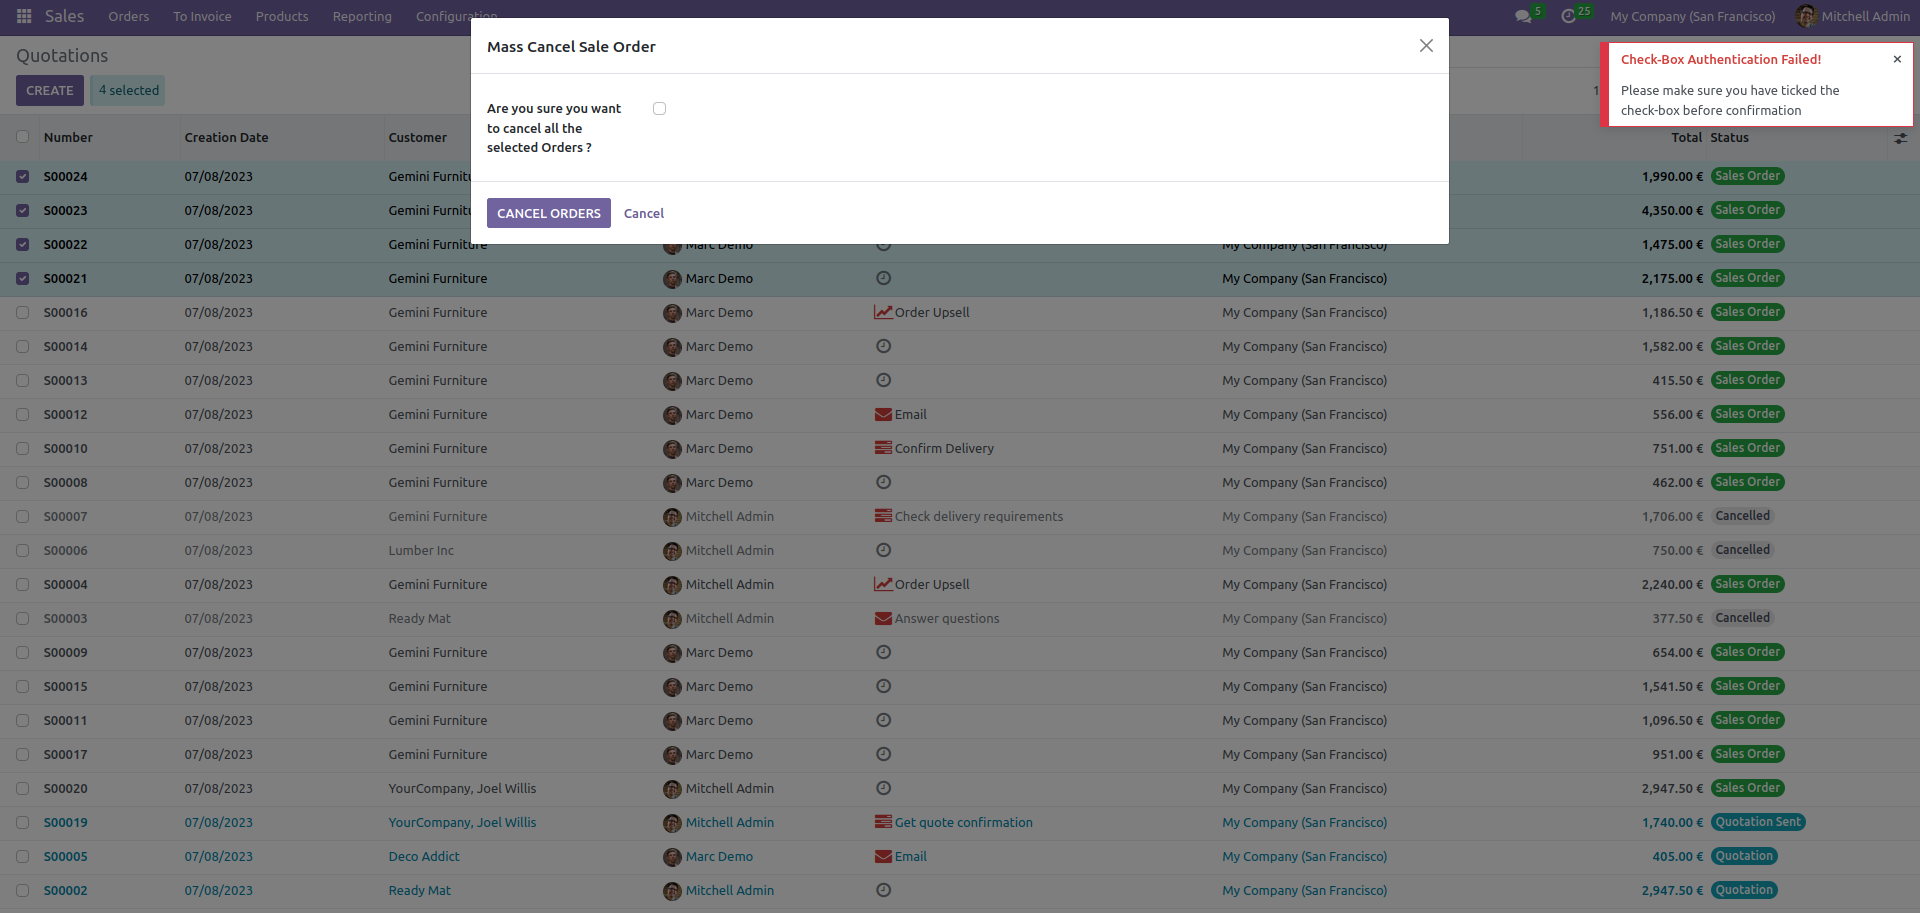
Task: Click the Cancel link in the dialog
Action: click(x=644, y=213)
